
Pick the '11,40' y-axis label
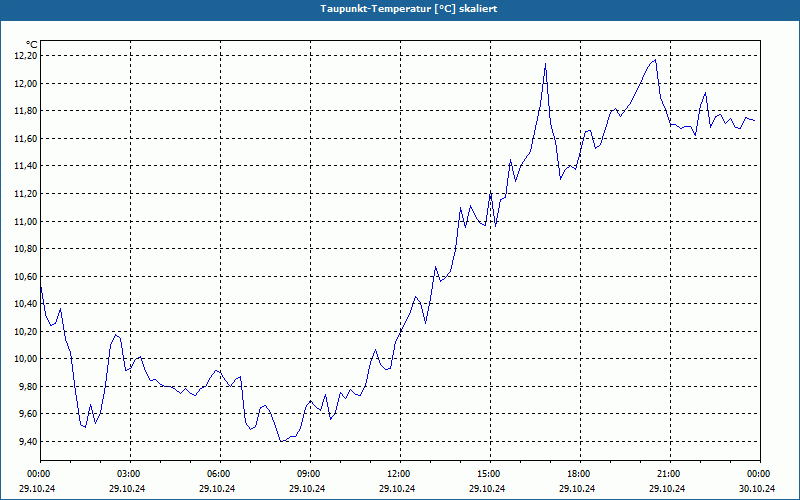[x=24, y=166]
